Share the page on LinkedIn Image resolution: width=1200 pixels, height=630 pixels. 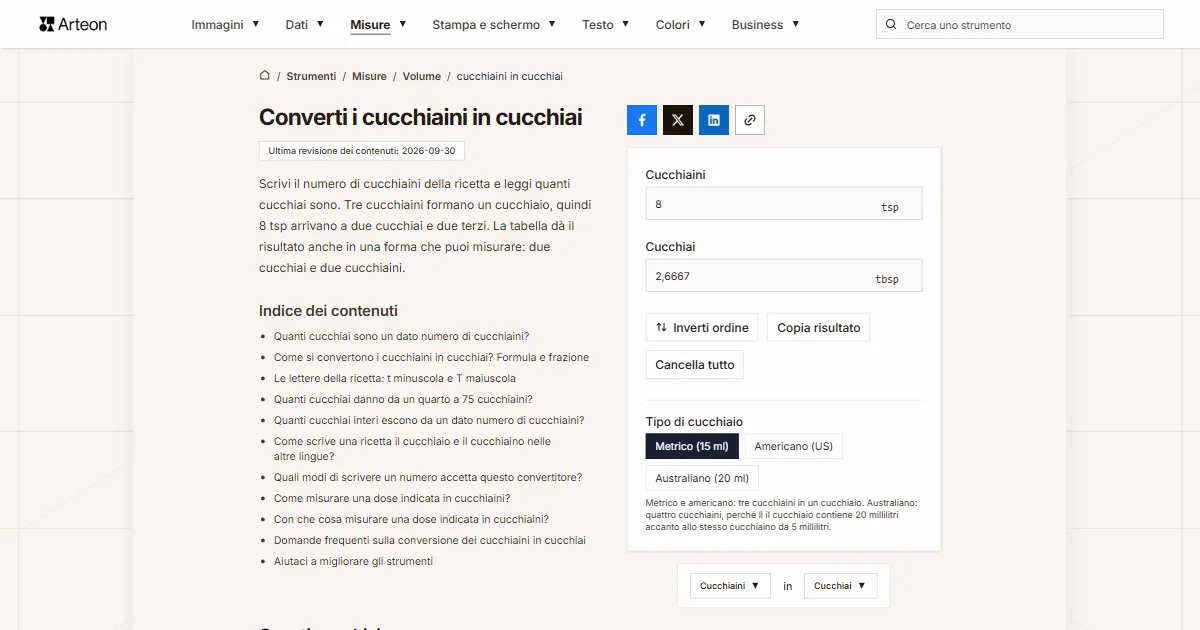714,120
